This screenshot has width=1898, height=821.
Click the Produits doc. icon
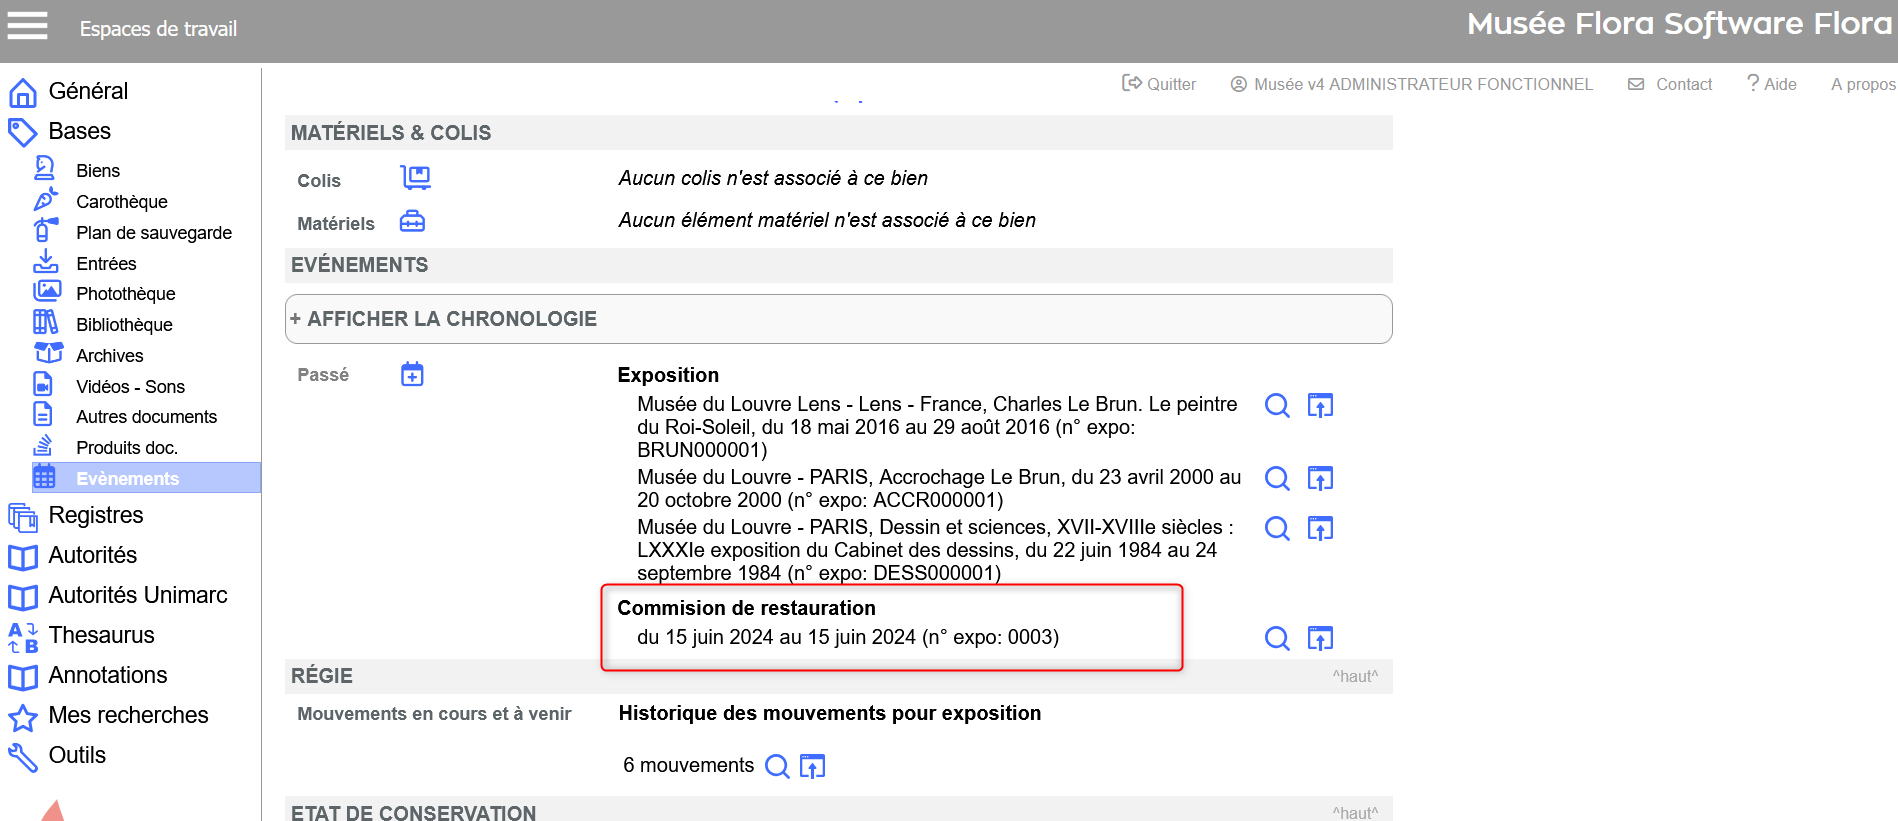click(43, 445)
